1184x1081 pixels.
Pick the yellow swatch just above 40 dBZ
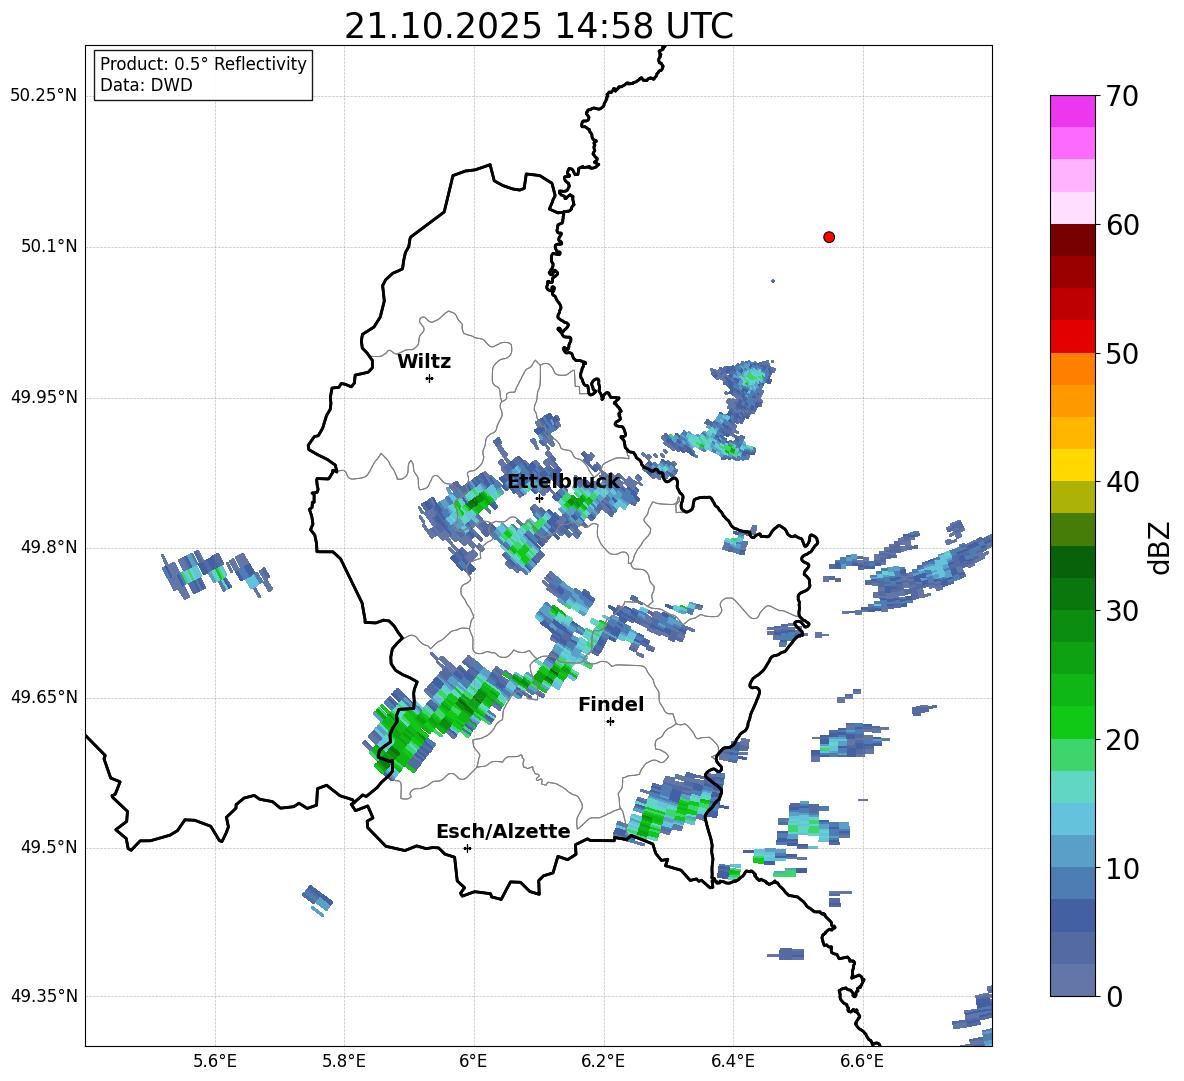1073,466
